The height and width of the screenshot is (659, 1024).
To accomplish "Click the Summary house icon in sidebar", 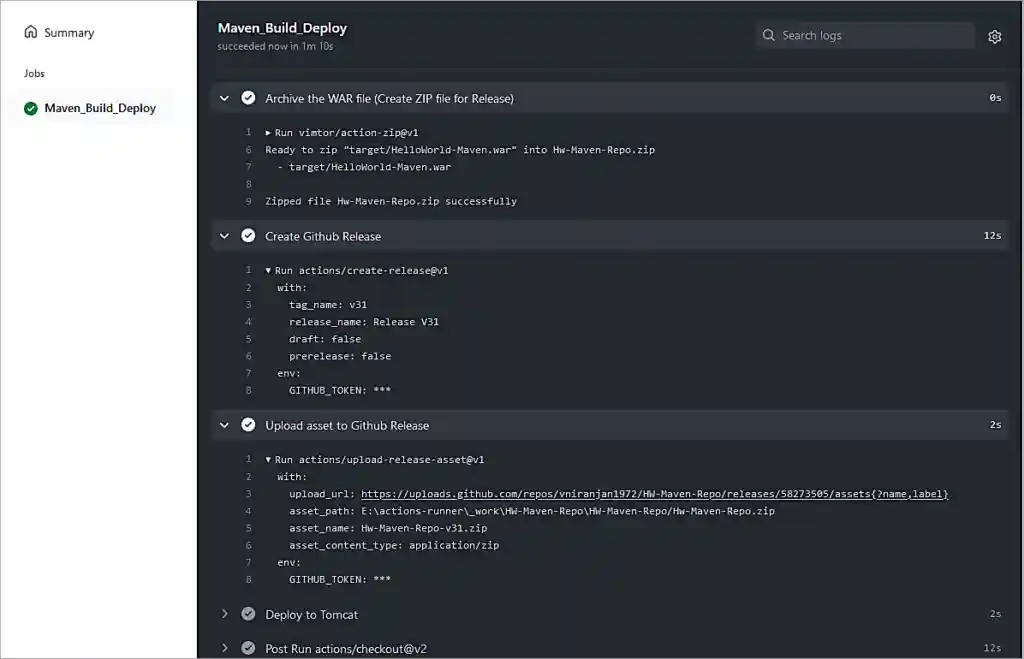I will pyautogui.click(x=31, y=32).
